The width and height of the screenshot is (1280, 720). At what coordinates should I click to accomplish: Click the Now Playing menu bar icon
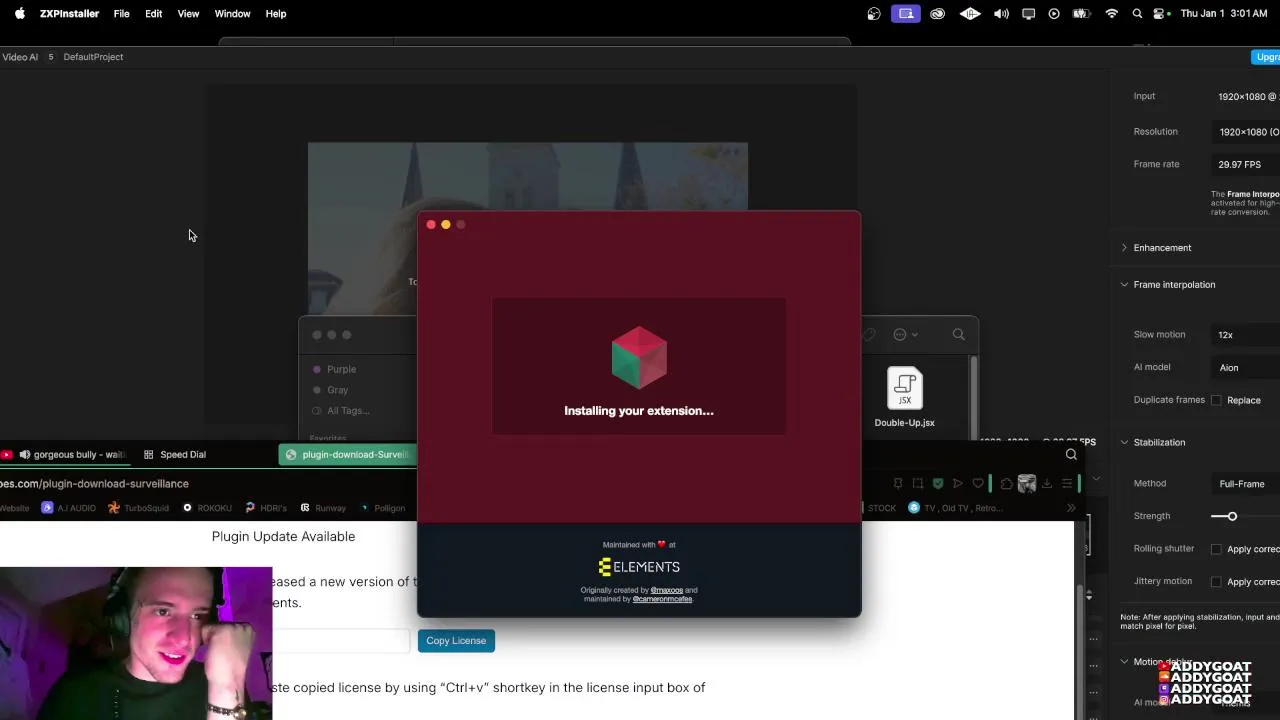point(1054,14)
